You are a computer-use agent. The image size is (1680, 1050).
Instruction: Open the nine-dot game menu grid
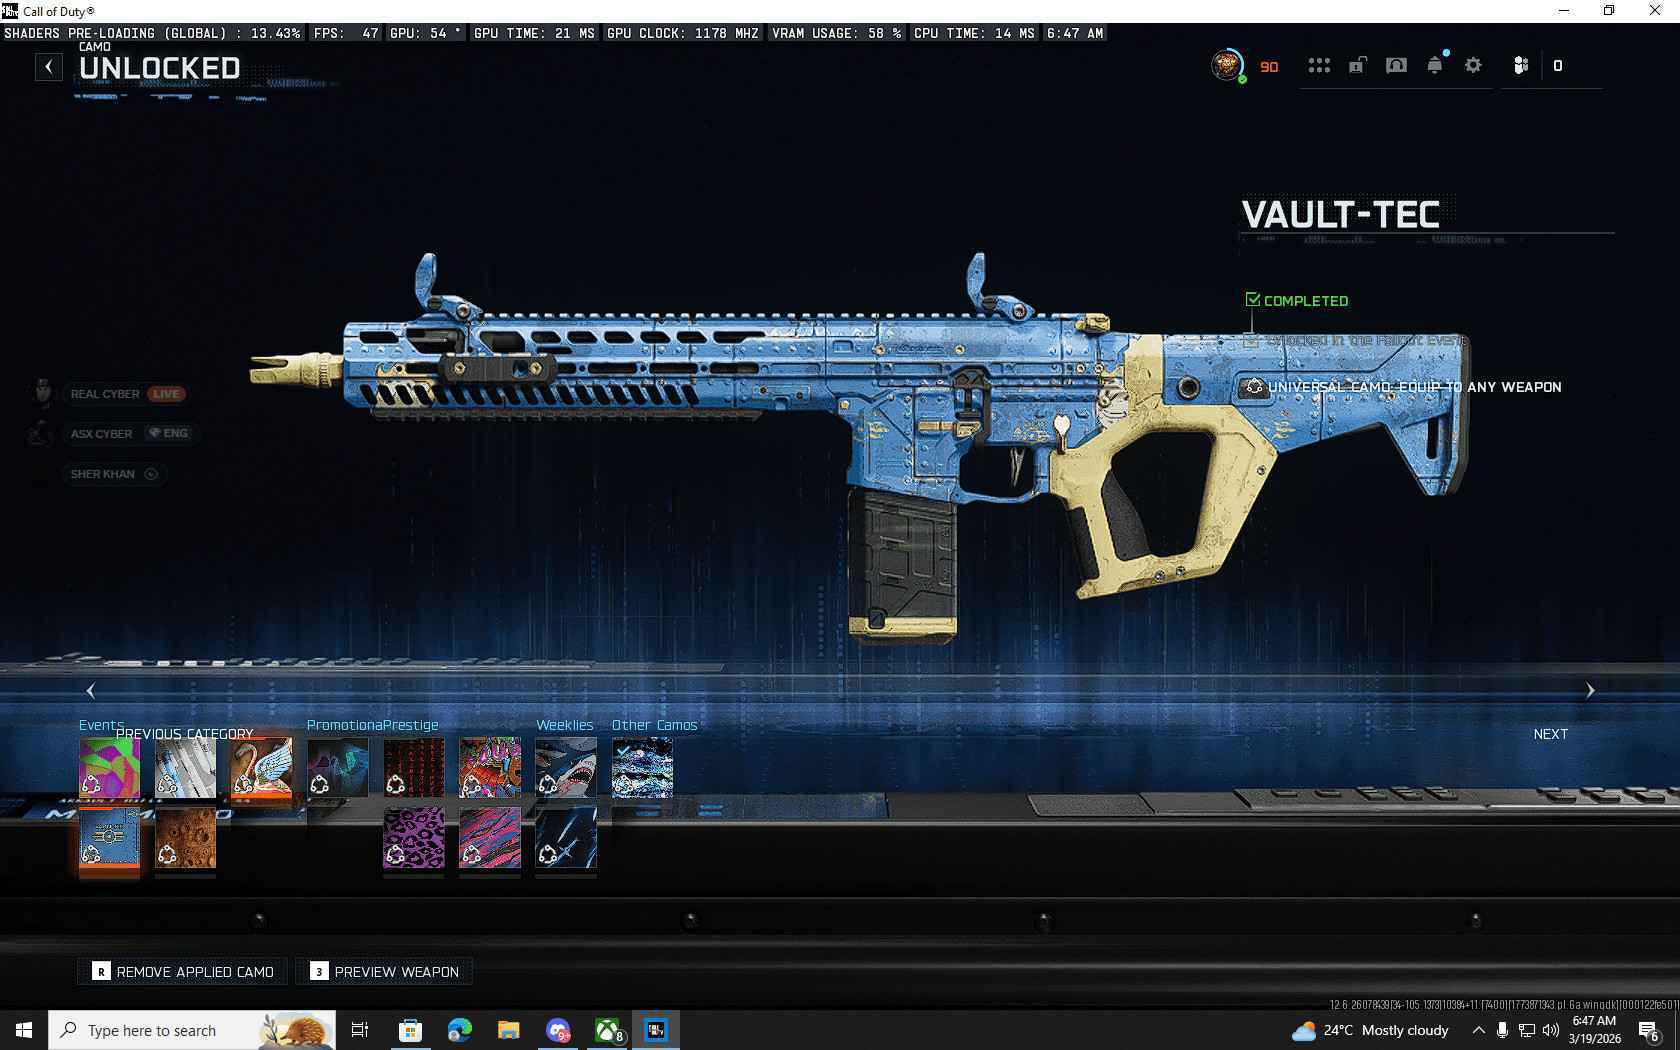1319,65
